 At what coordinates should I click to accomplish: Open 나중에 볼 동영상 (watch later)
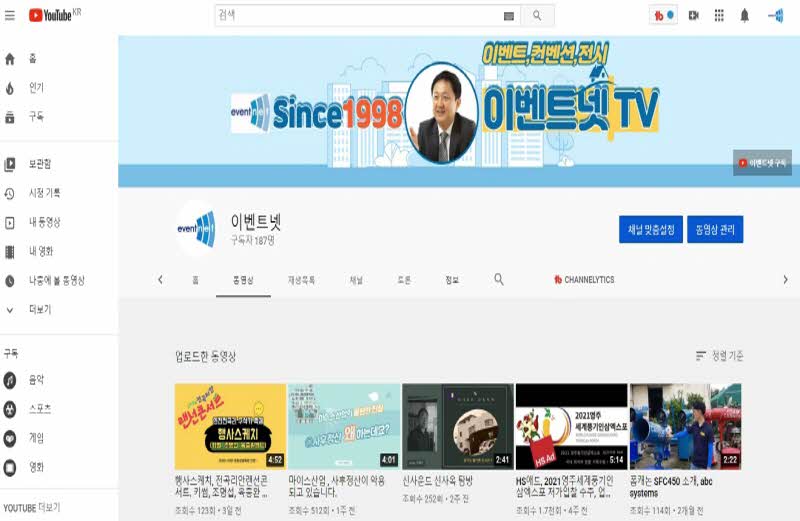[56, 281]
